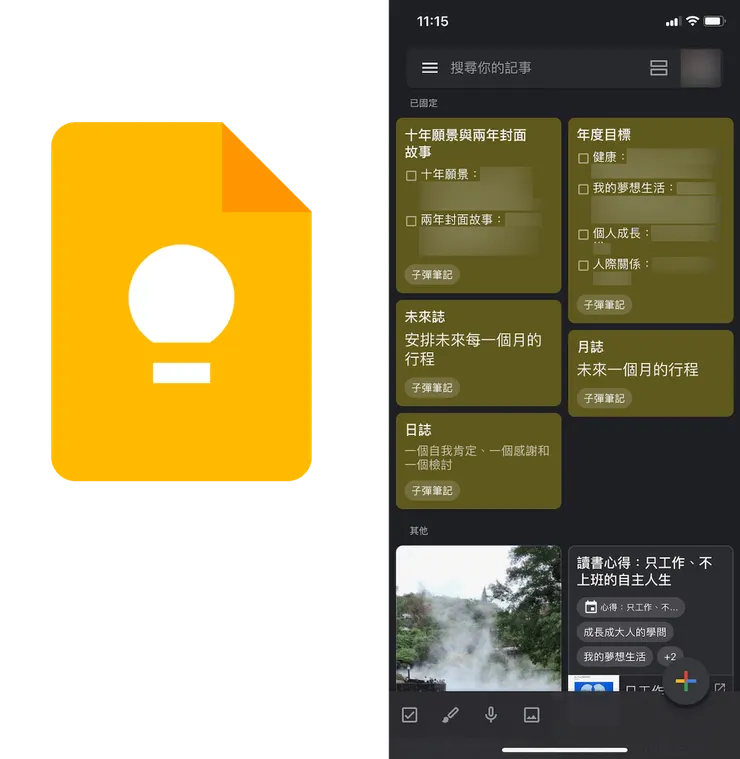Check the 兩年封面故事 checkbox
The height and width of the screenshot is (759, 740).
411,221
